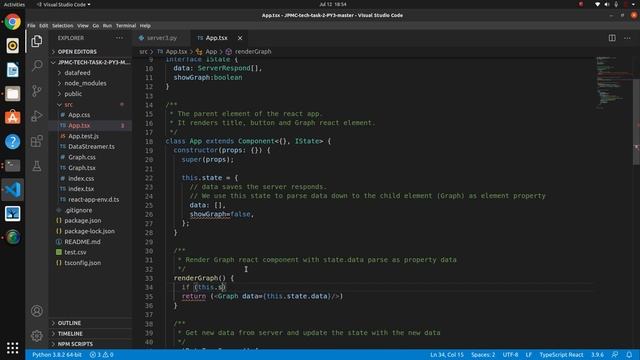640x360 pixels.
Task: Open the Manage gear icon
Action: click(x=37, y=336)
